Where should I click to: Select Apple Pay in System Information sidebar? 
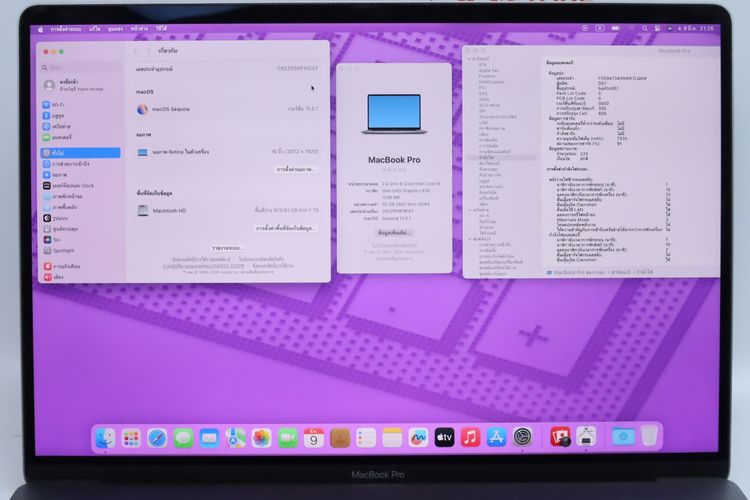coord(488,70)
